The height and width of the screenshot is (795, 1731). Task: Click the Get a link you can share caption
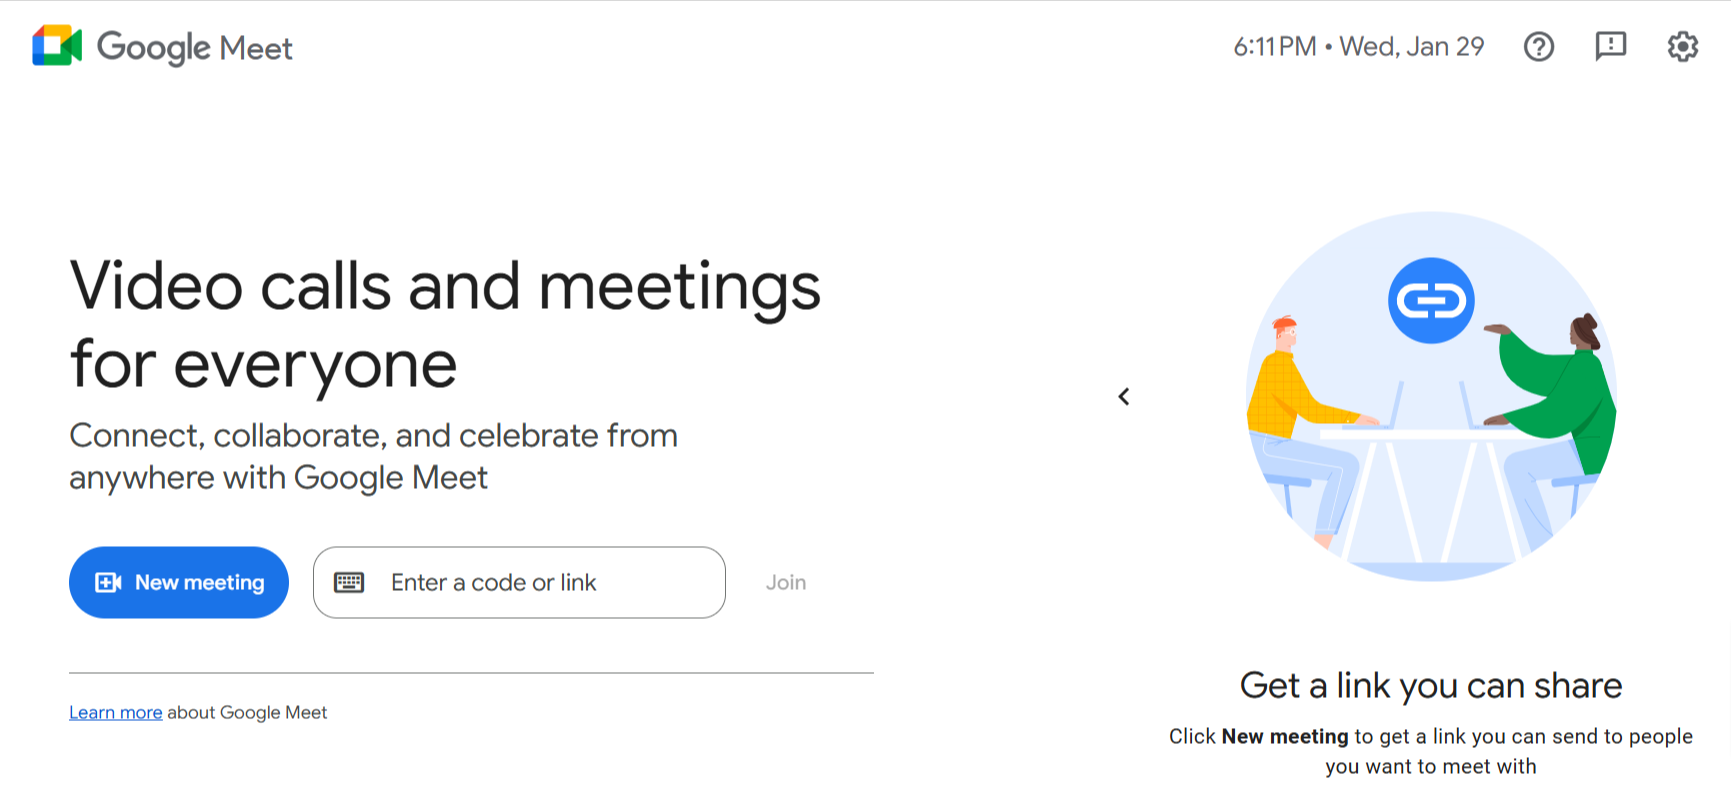click(x=1430, y=686)
